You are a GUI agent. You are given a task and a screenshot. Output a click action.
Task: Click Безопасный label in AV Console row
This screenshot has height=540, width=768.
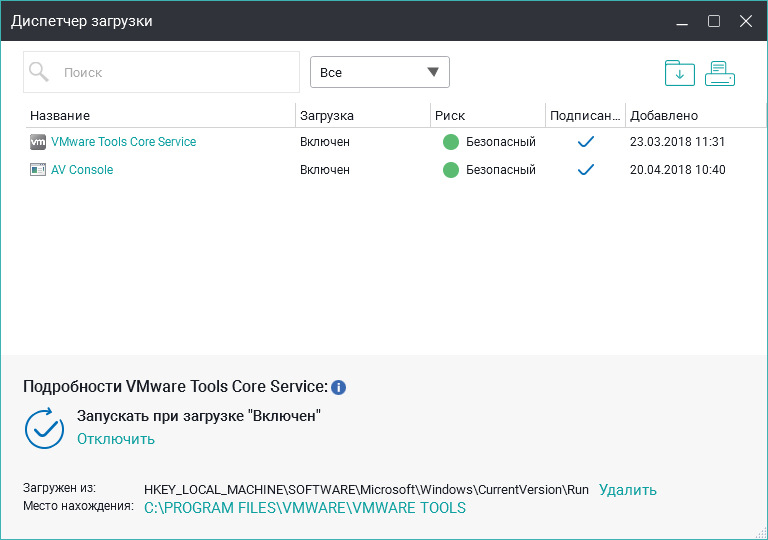[501, 170]
